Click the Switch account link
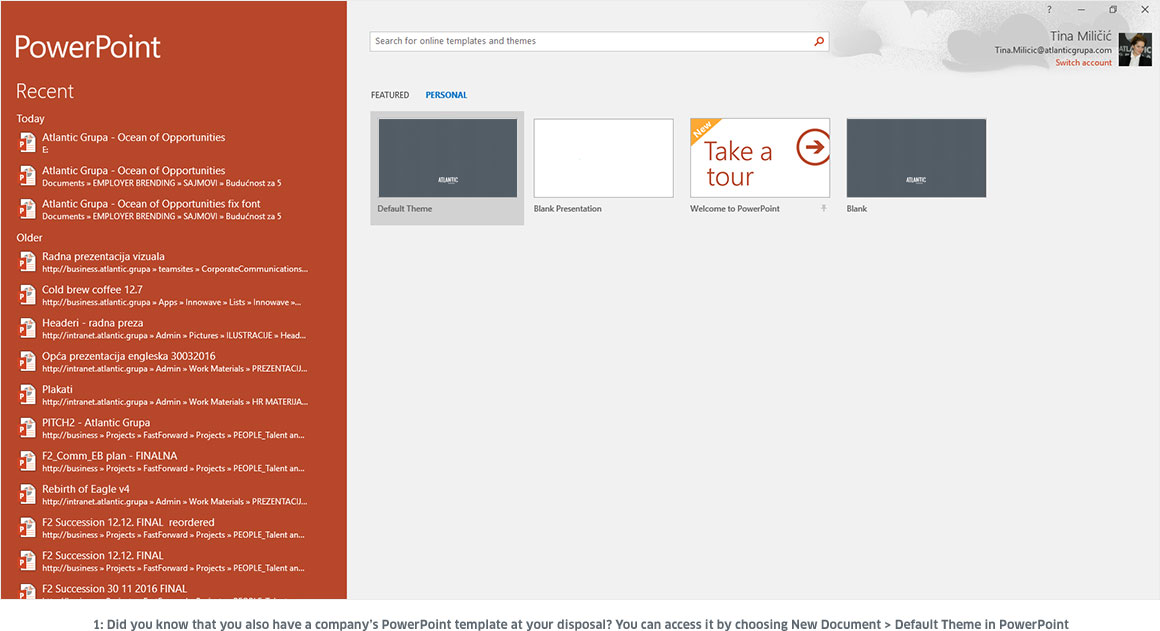 (1083, 62)
